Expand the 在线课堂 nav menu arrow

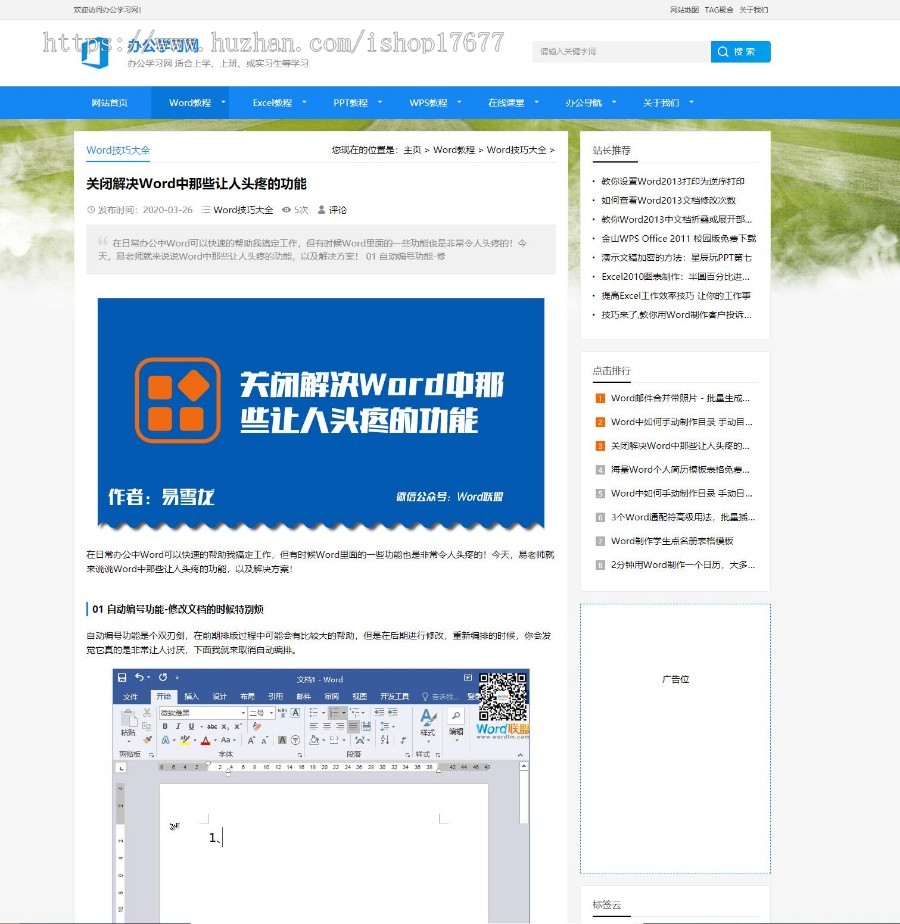click(x=536, y=102)
